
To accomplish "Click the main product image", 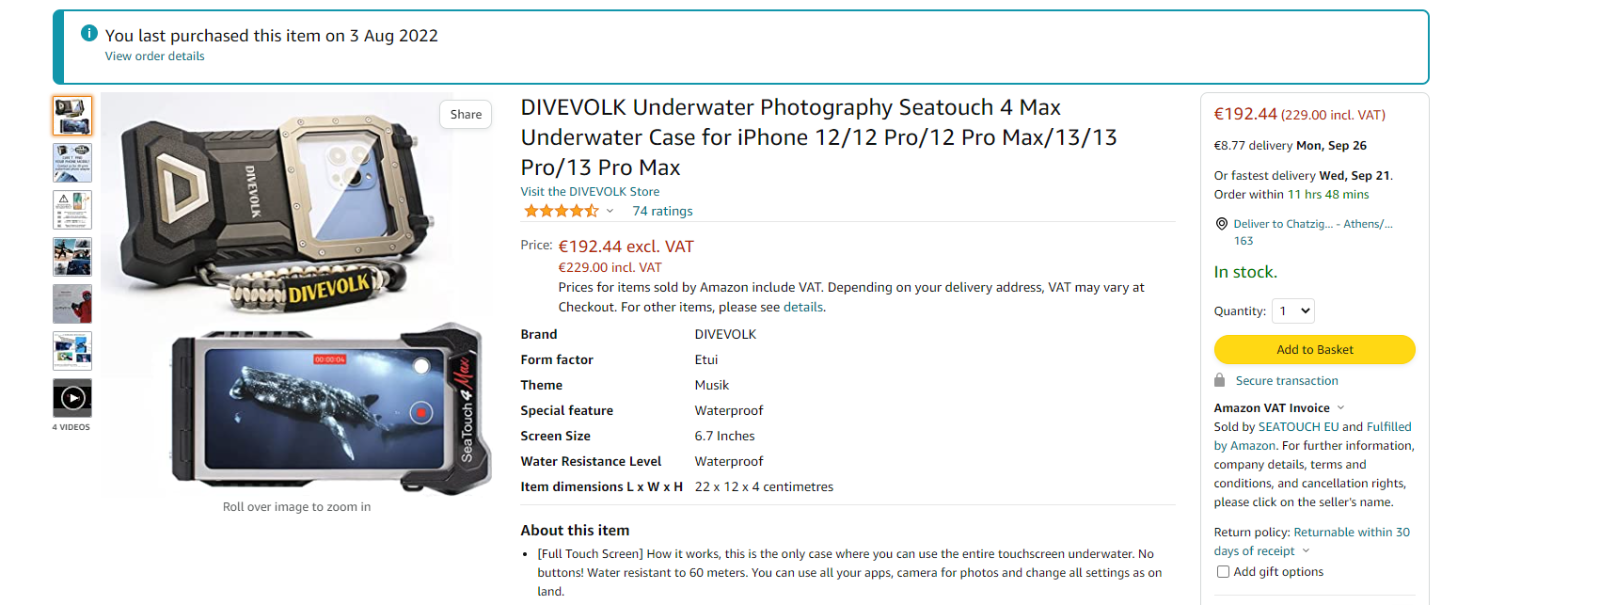I will pos(297,295).
